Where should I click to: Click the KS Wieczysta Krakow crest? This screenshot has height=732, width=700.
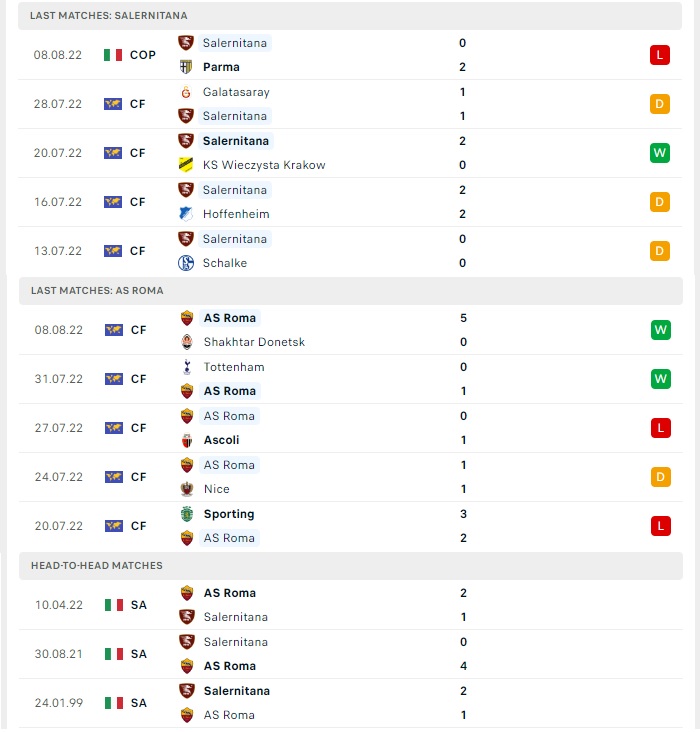coord(186,165)
